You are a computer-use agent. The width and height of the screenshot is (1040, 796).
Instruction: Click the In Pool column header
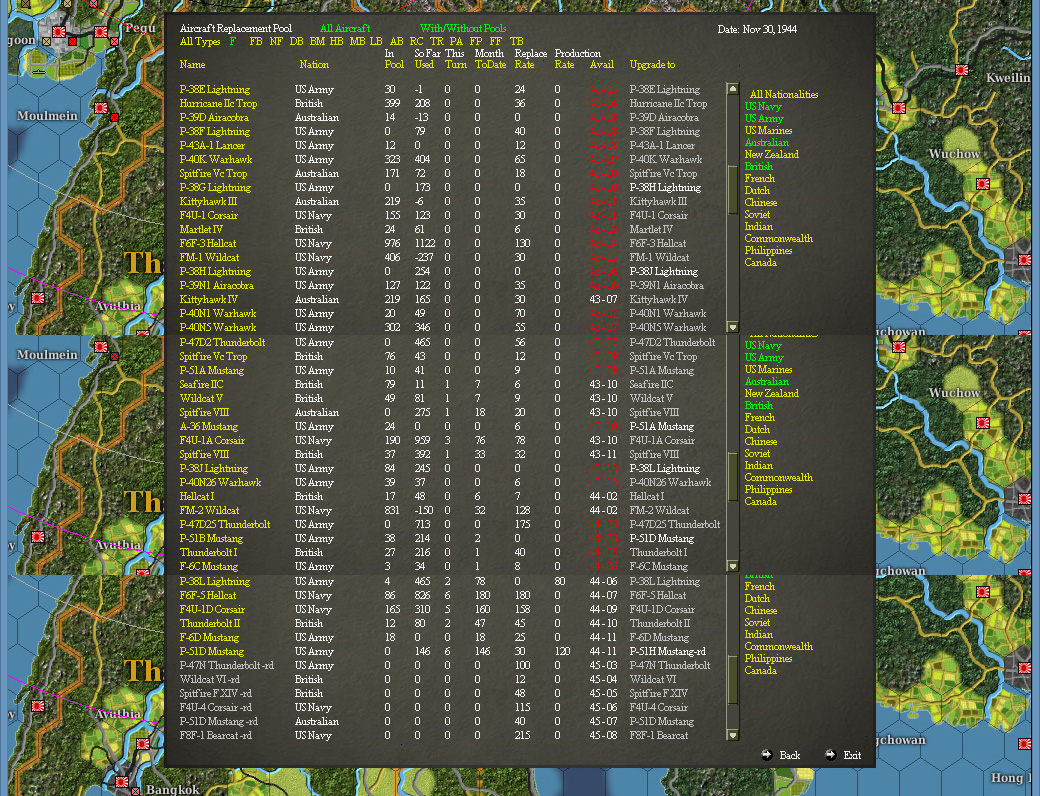pyautogui.click(x=394, y=58)
